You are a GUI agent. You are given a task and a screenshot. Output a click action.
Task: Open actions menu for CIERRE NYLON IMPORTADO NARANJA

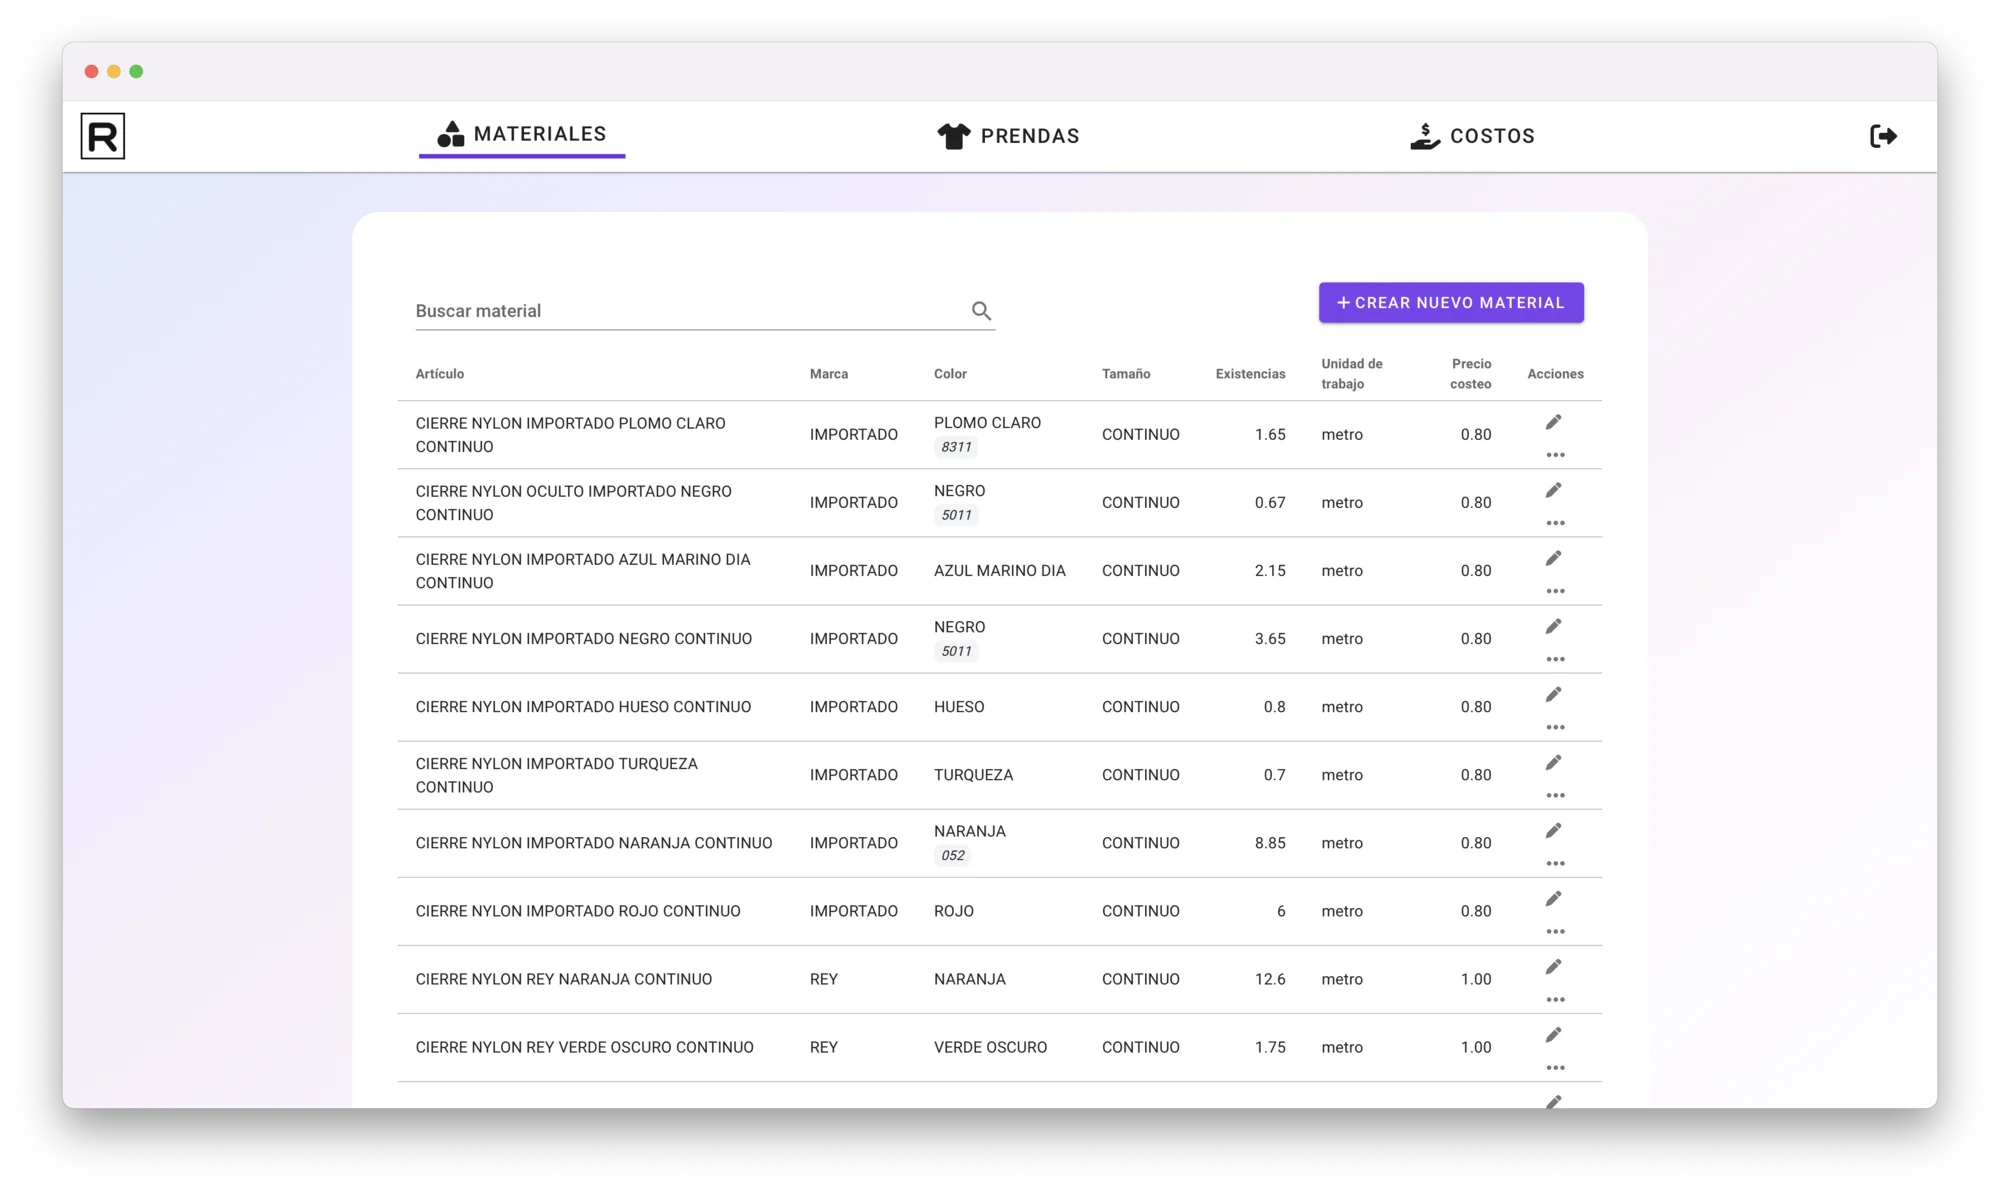1556,863
